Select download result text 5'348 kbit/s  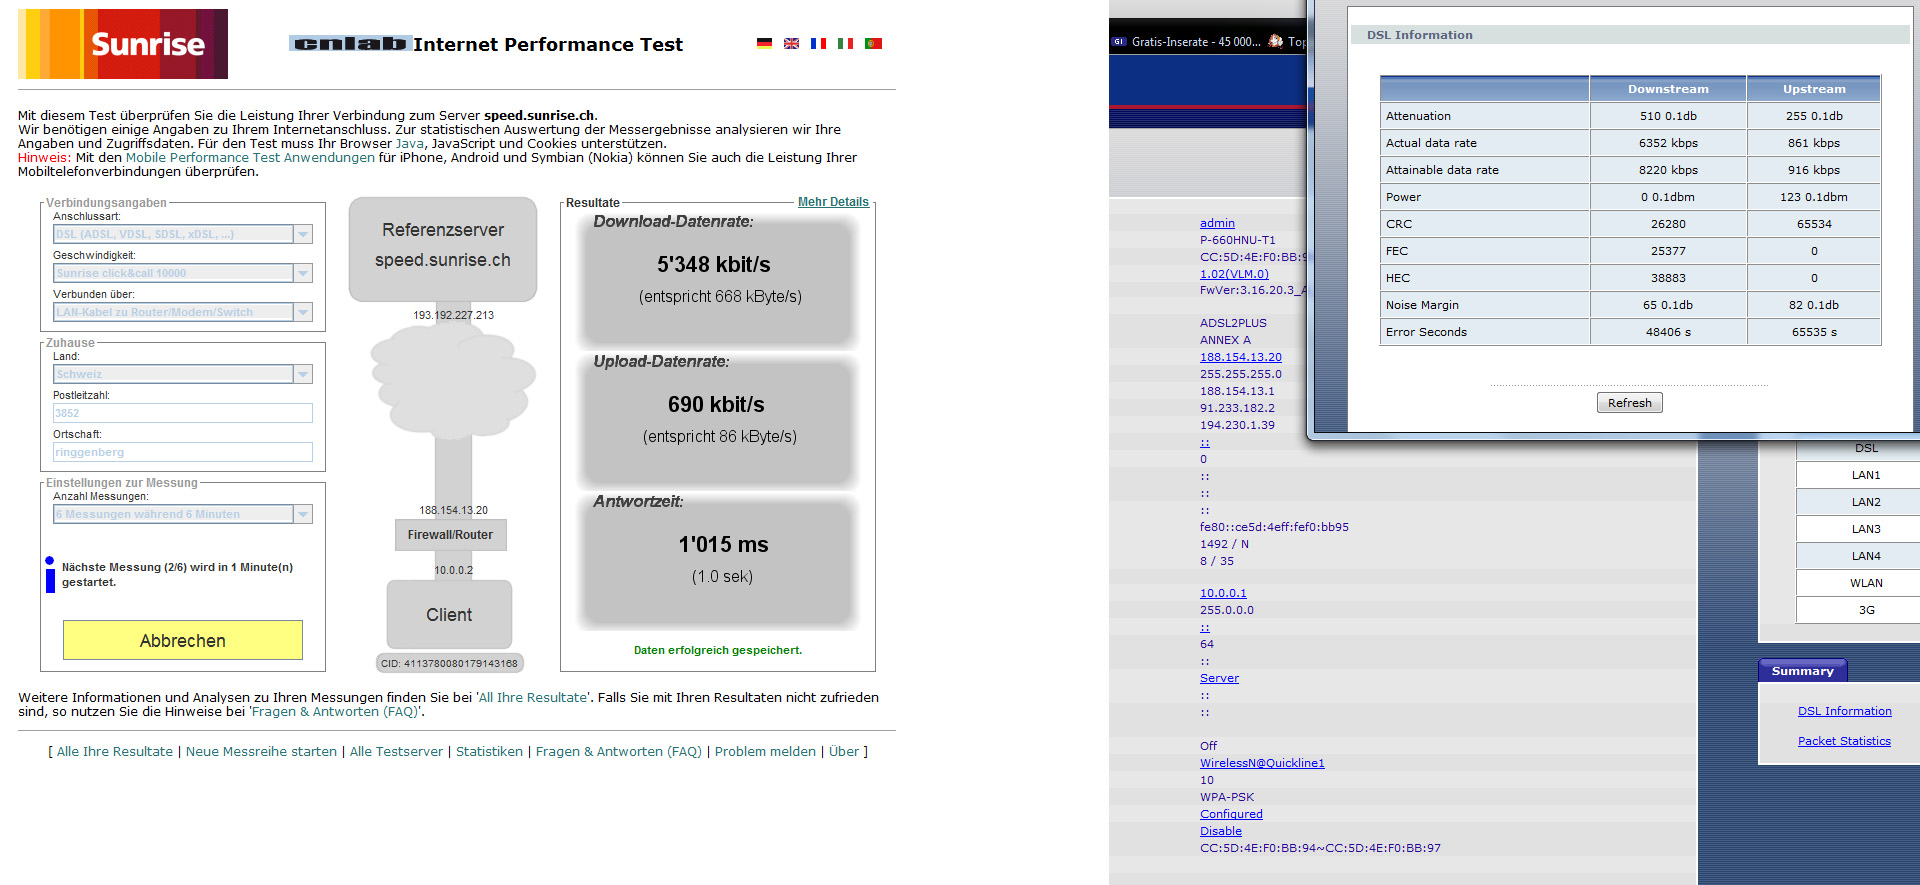(x=714, y=265)
